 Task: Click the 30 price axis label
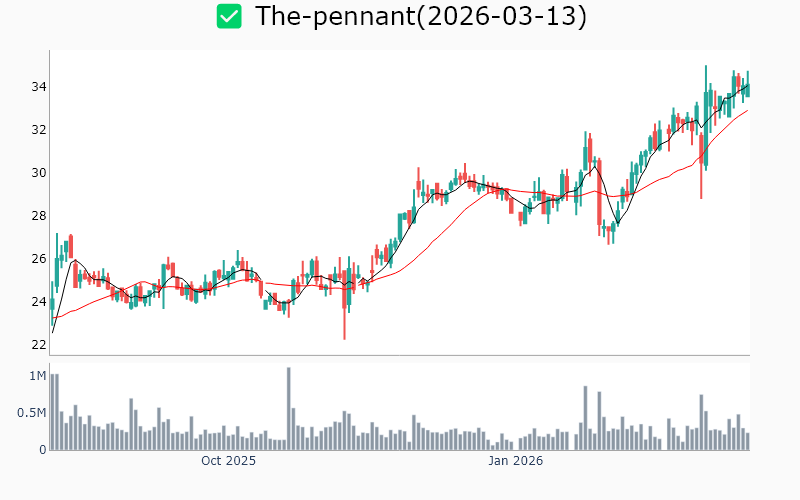(39, 173)
